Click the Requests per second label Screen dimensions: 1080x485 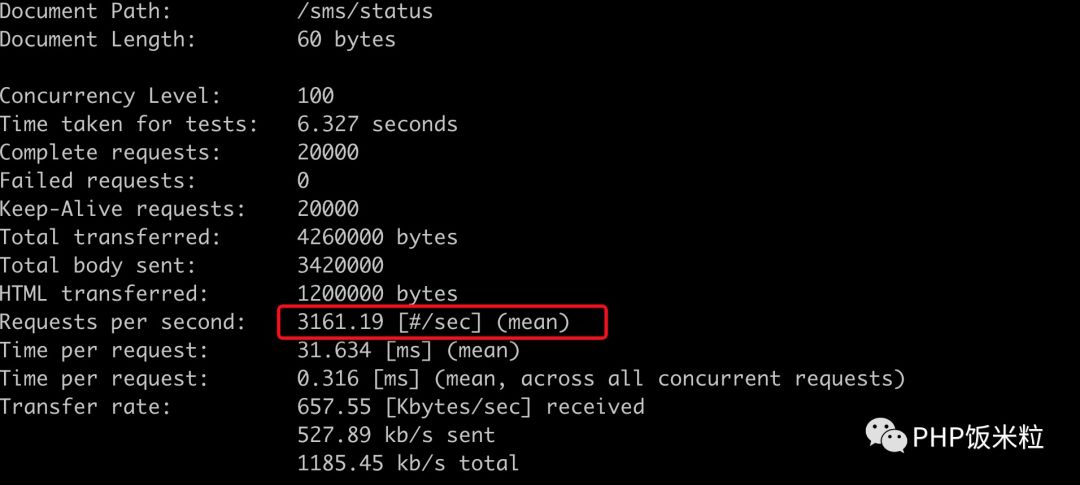pyautogui.click(x=122, y=322)
